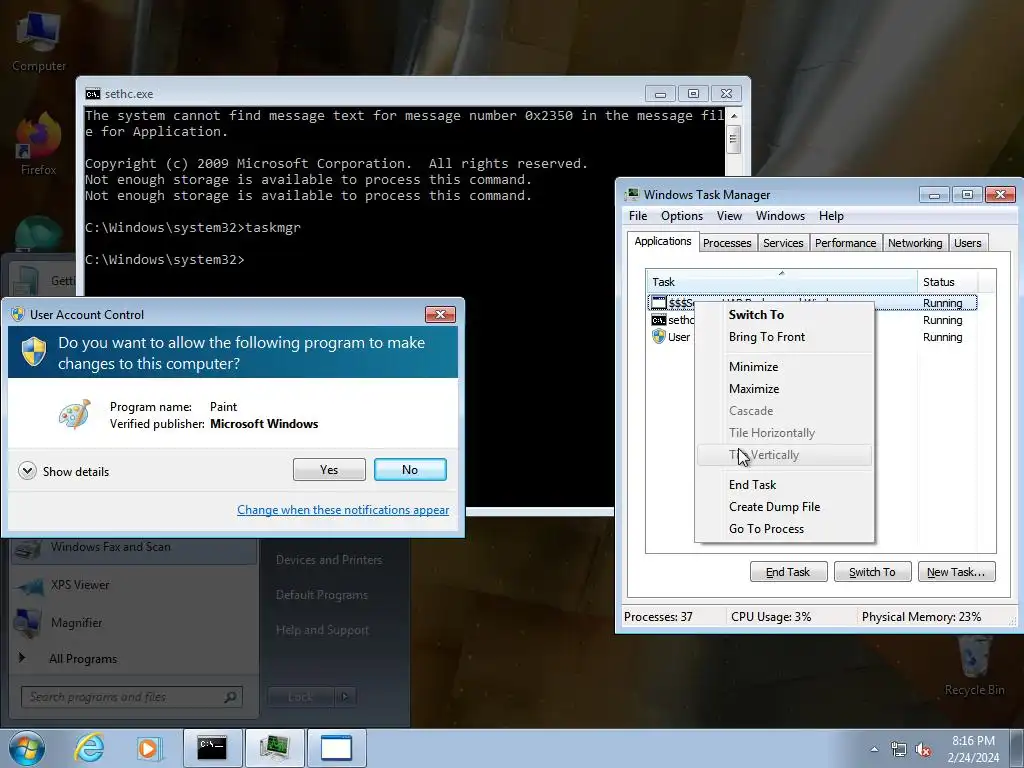Screen dimensions: 1024x768
Task: Open the File menu in Task Manager
Action: [x=638, y=216]
